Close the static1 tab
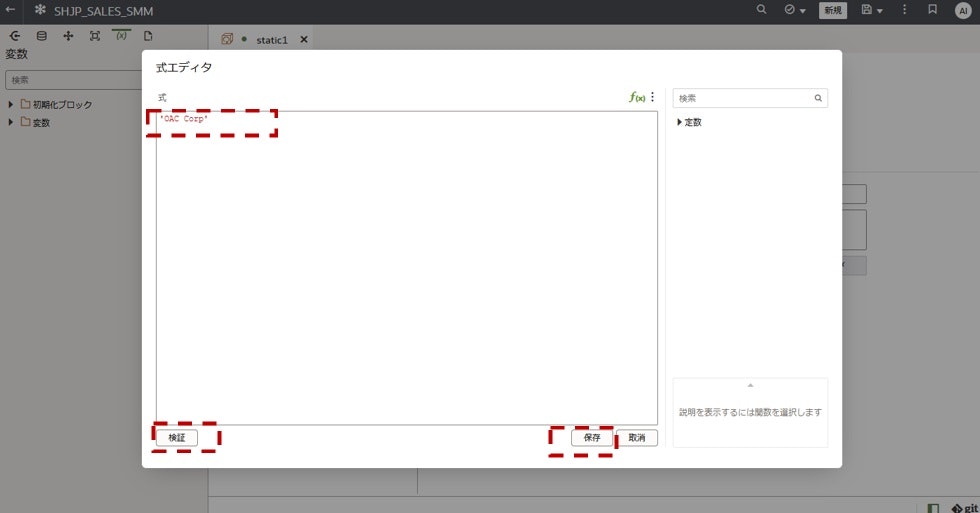This screenshot has height=513, width=980. [x=304, y=39]
